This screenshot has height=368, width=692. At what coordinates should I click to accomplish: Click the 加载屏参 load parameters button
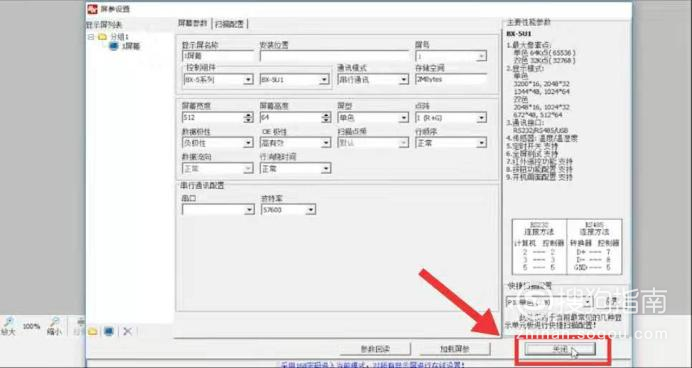(455, 349)
